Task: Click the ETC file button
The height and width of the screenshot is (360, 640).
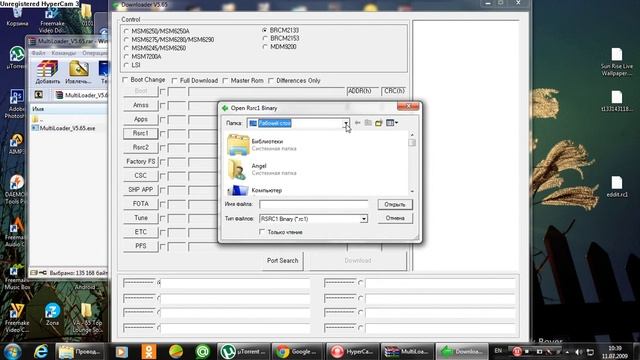Action: [140, 232]
